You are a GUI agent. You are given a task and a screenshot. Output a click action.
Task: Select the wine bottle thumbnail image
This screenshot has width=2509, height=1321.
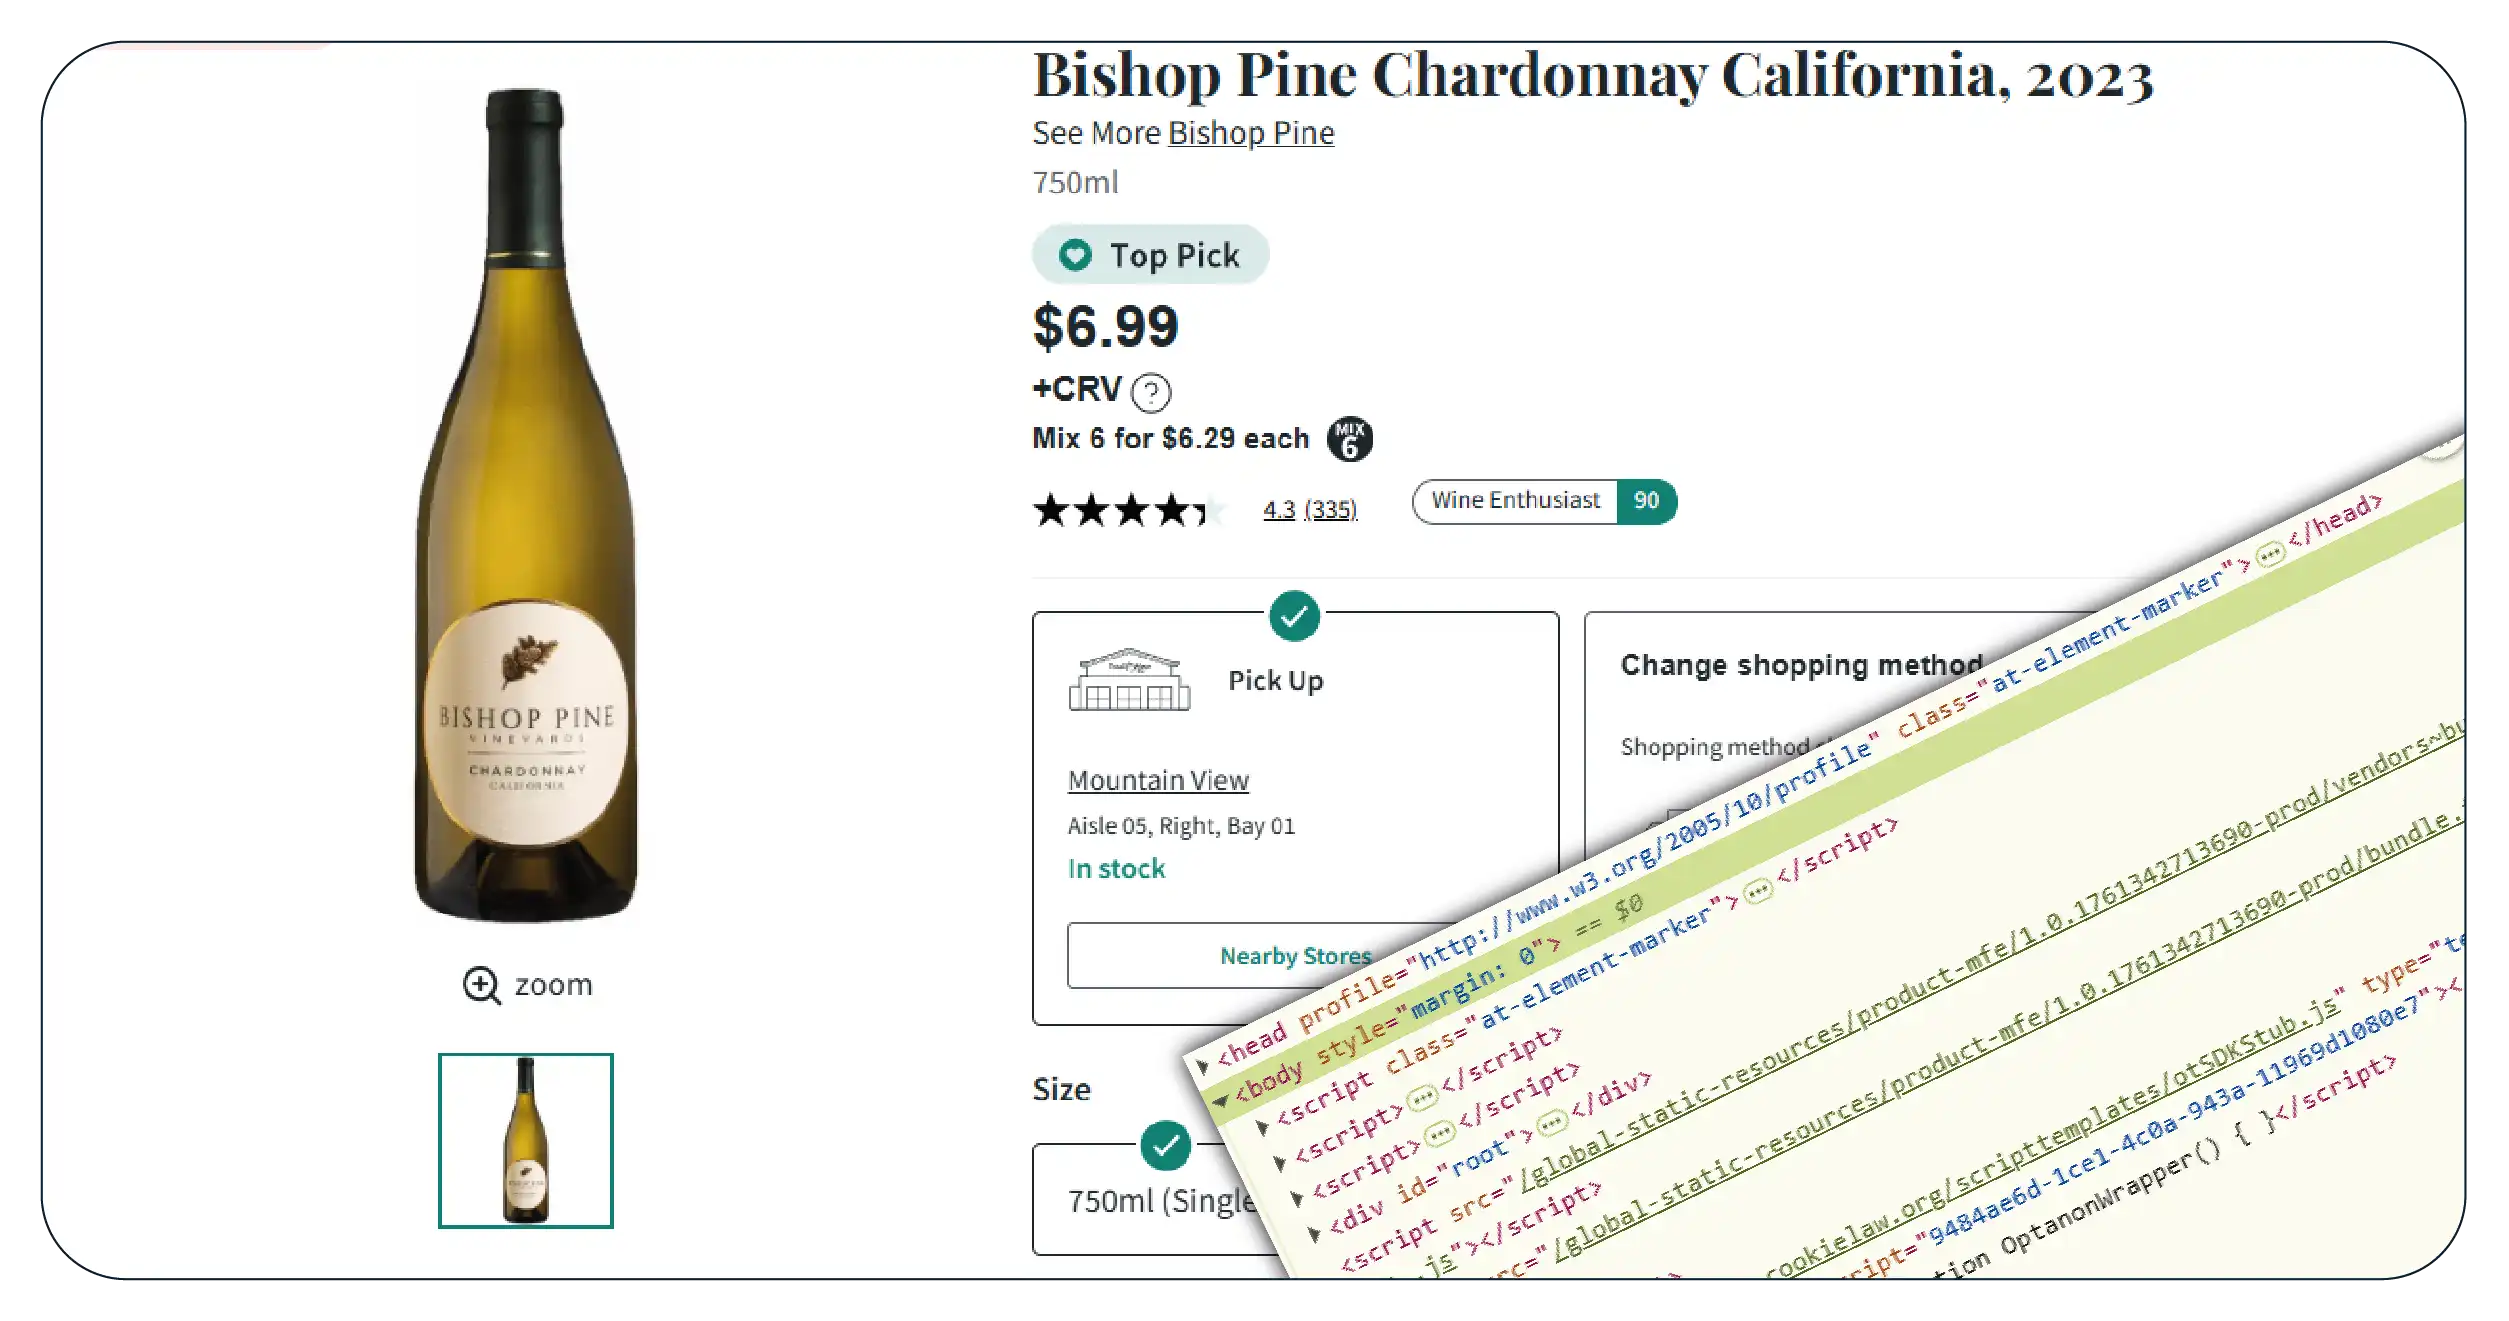526,1140
